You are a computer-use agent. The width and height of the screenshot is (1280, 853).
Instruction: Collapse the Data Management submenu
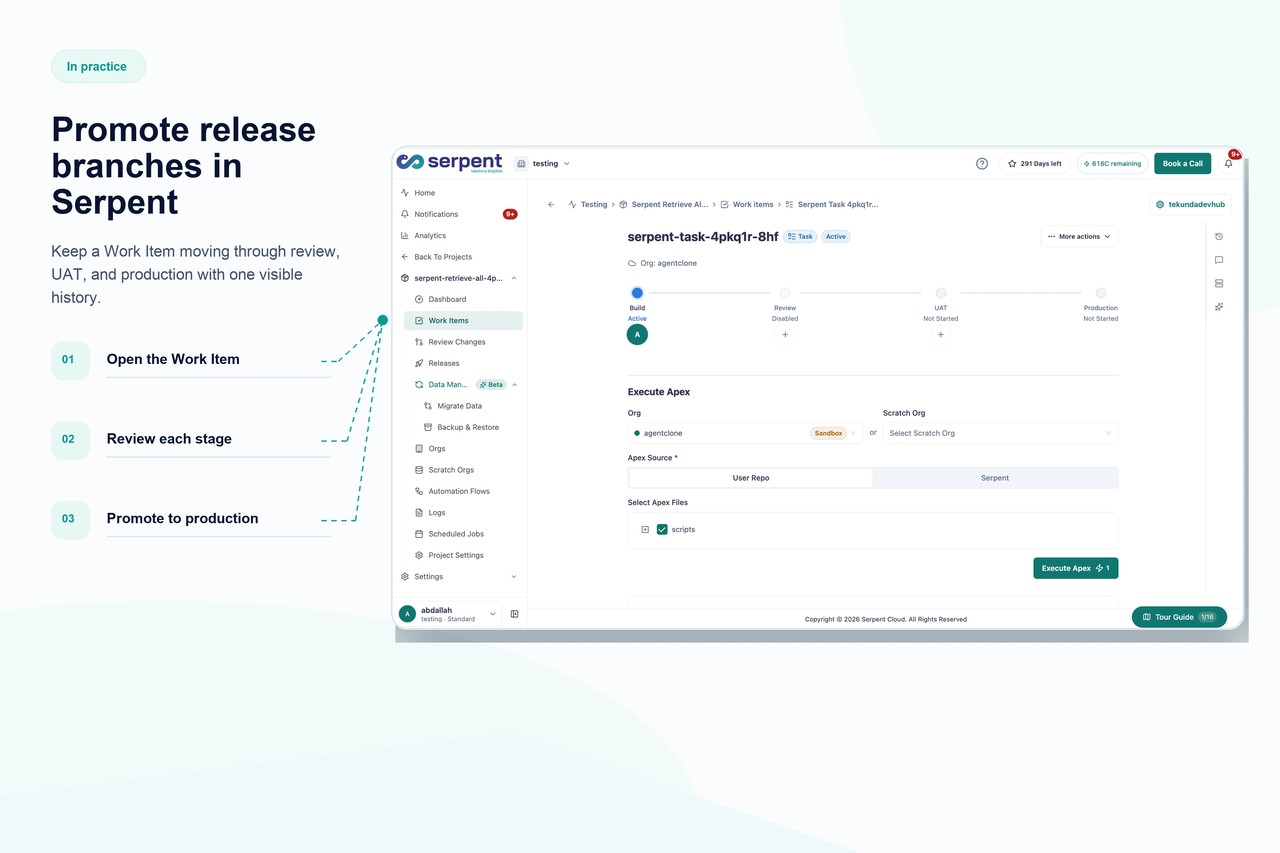(514, 385)
